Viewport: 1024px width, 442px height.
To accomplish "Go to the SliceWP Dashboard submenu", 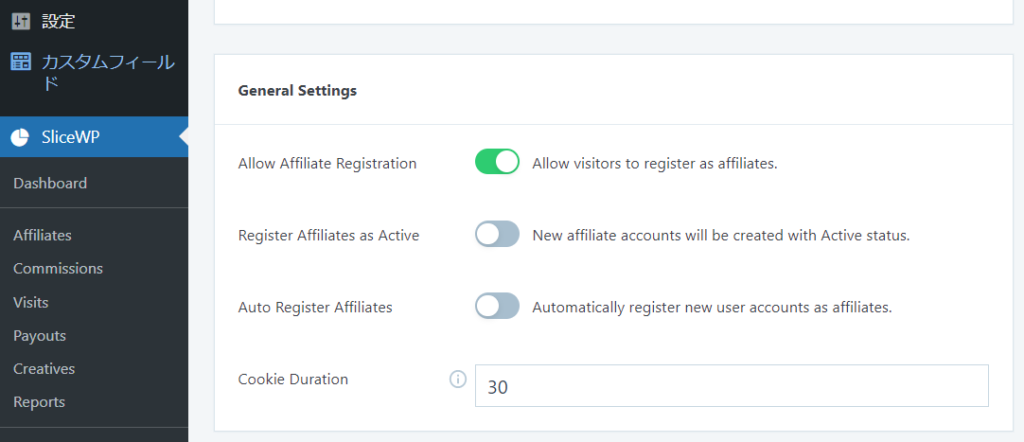I will coord(50,183).
